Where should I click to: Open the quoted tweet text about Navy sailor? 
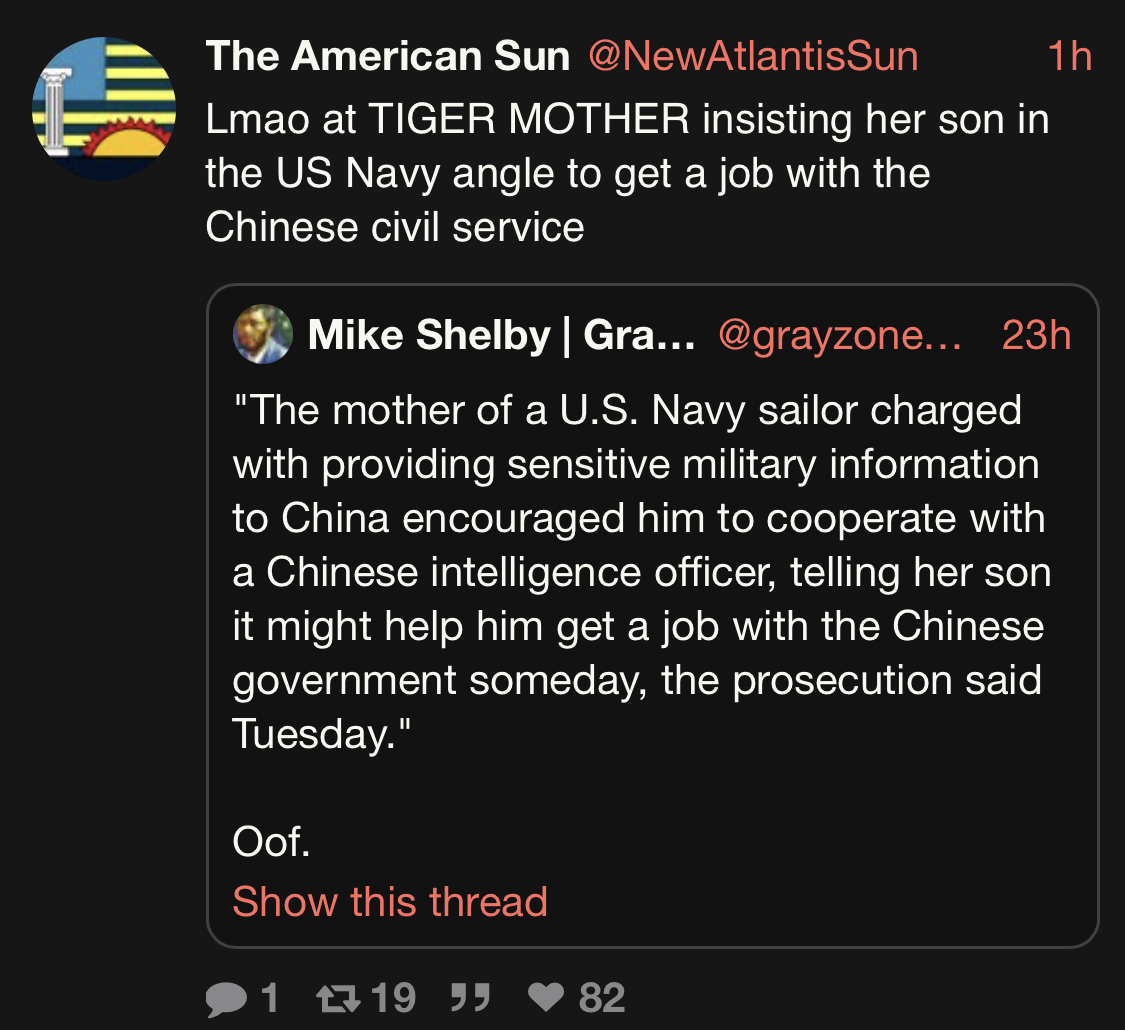click(x=640, y=572)
